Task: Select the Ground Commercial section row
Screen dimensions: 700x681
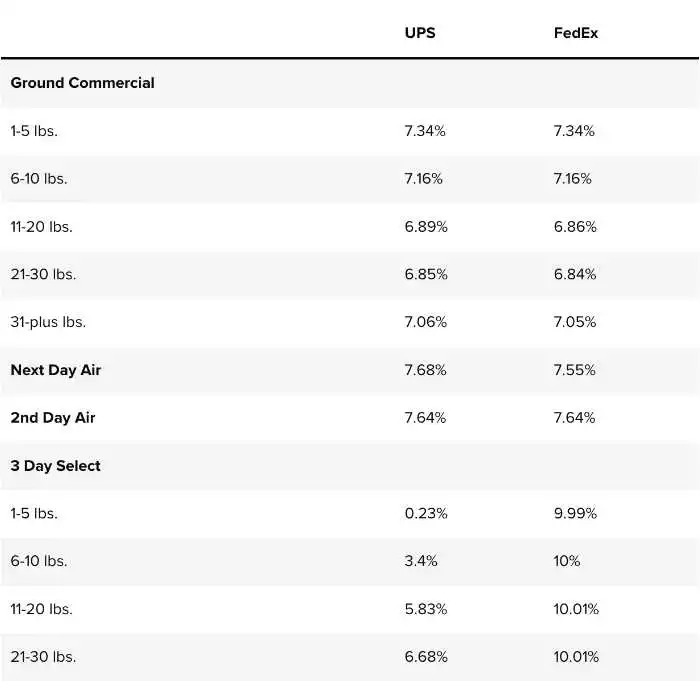Action: point(82,83)
